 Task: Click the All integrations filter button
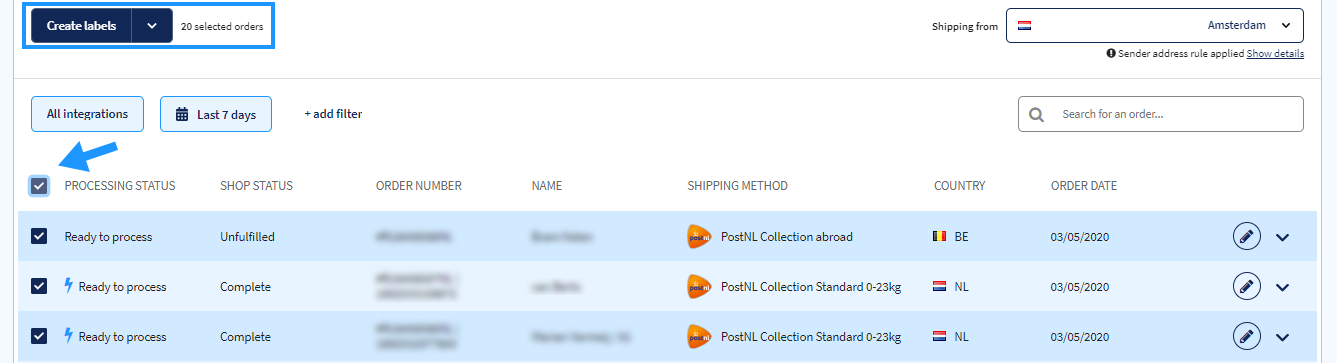coord(87,114)
